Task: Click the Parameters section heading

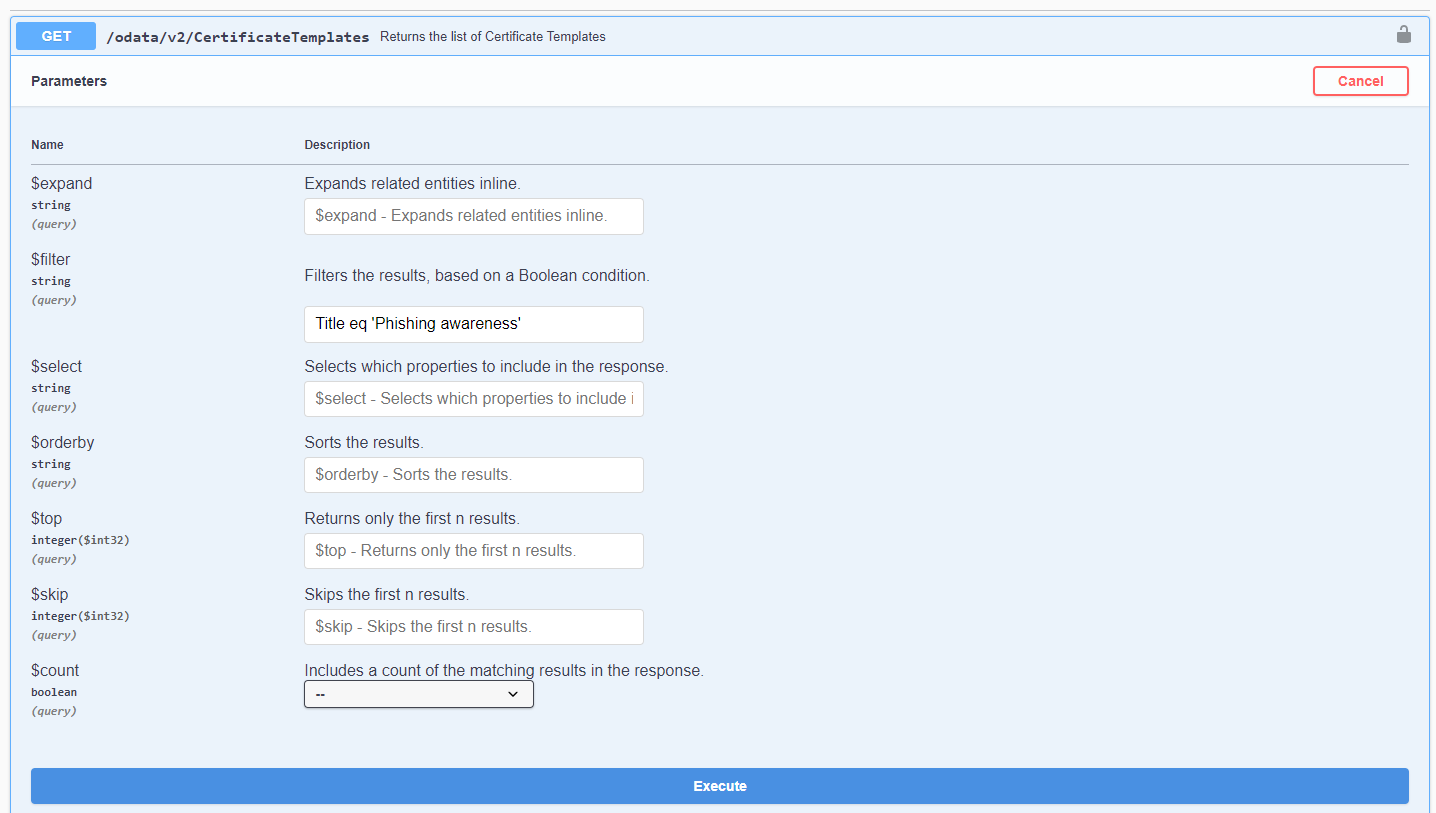Action: (69, 81)
